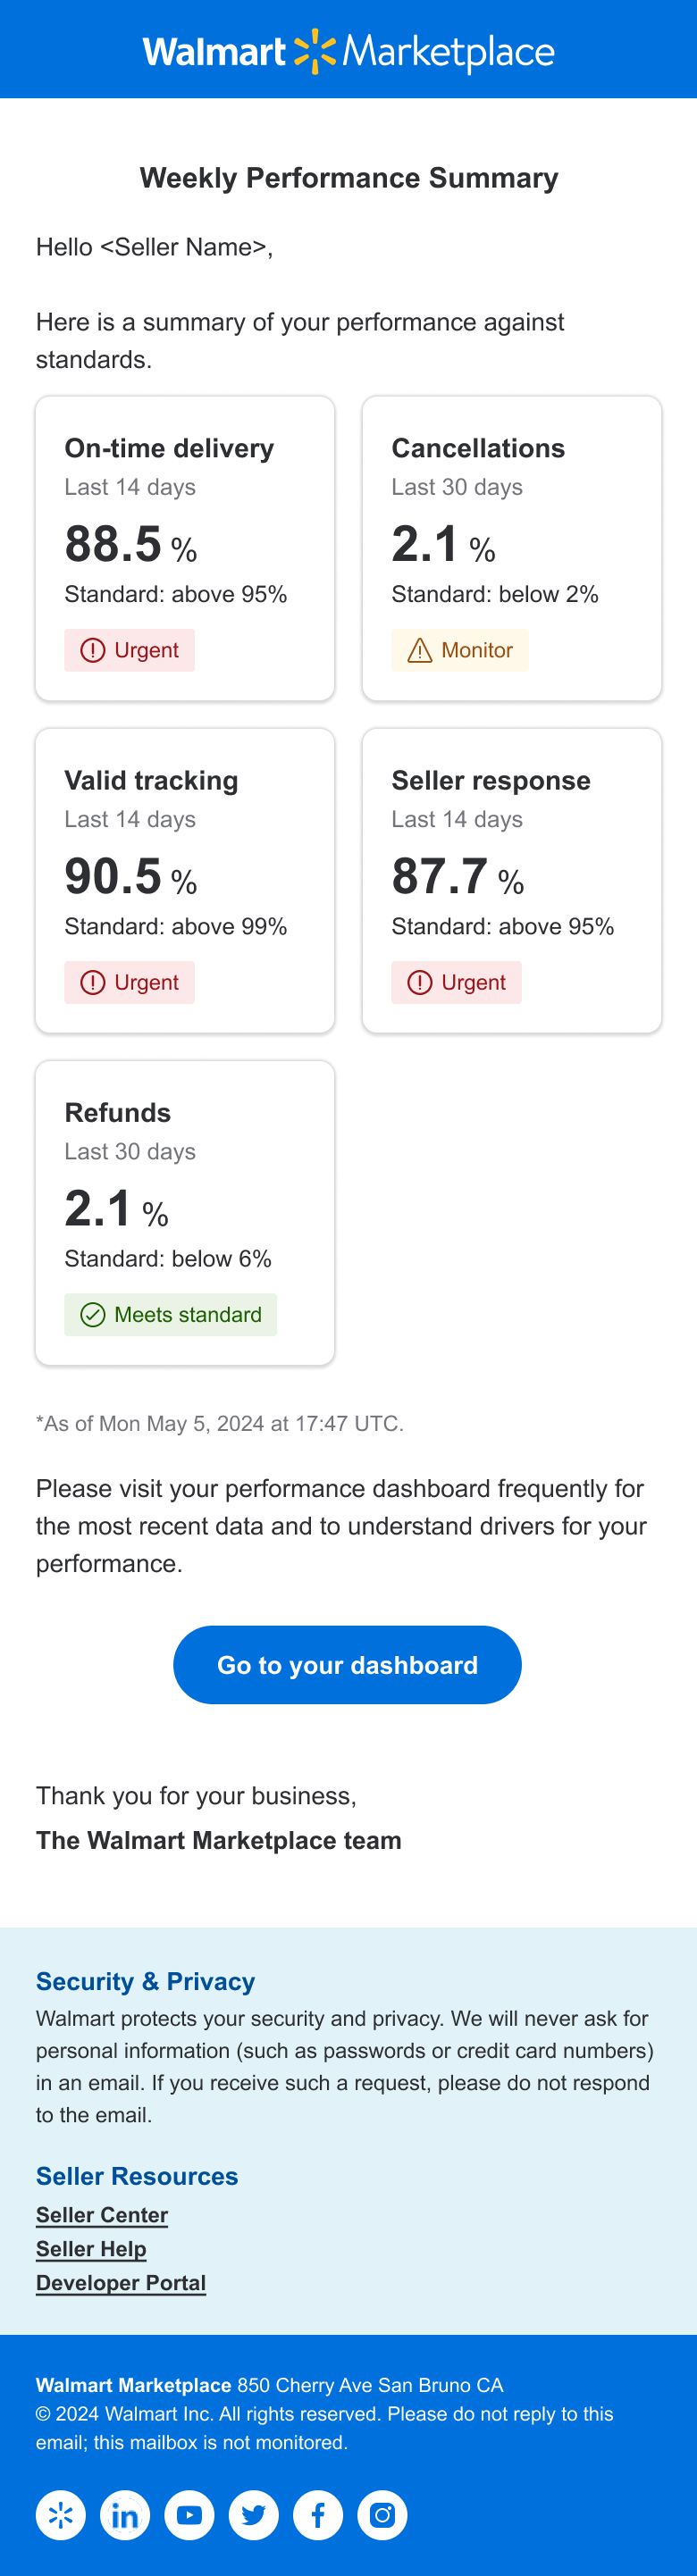This screenshot has height=2576, width=697.
Task: Click the Refunds 2.1% metric value
Action: (116, 1208)
